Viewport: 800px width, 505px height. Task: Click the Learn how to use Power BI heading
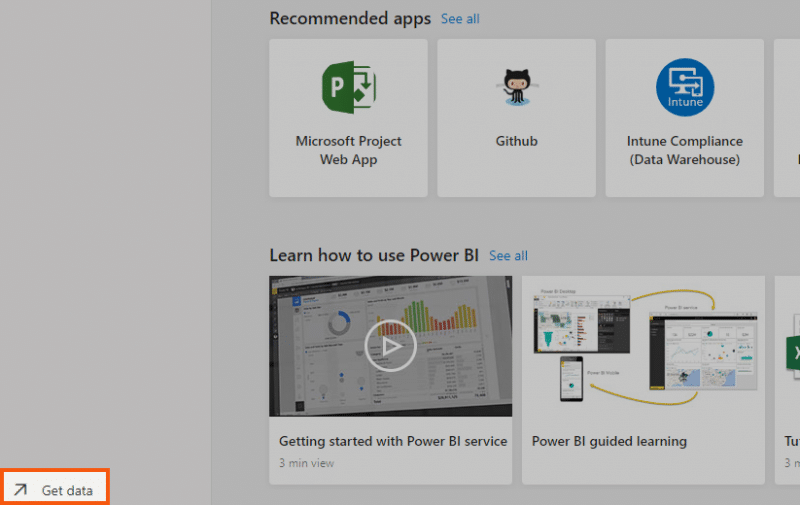pos(374,255)
